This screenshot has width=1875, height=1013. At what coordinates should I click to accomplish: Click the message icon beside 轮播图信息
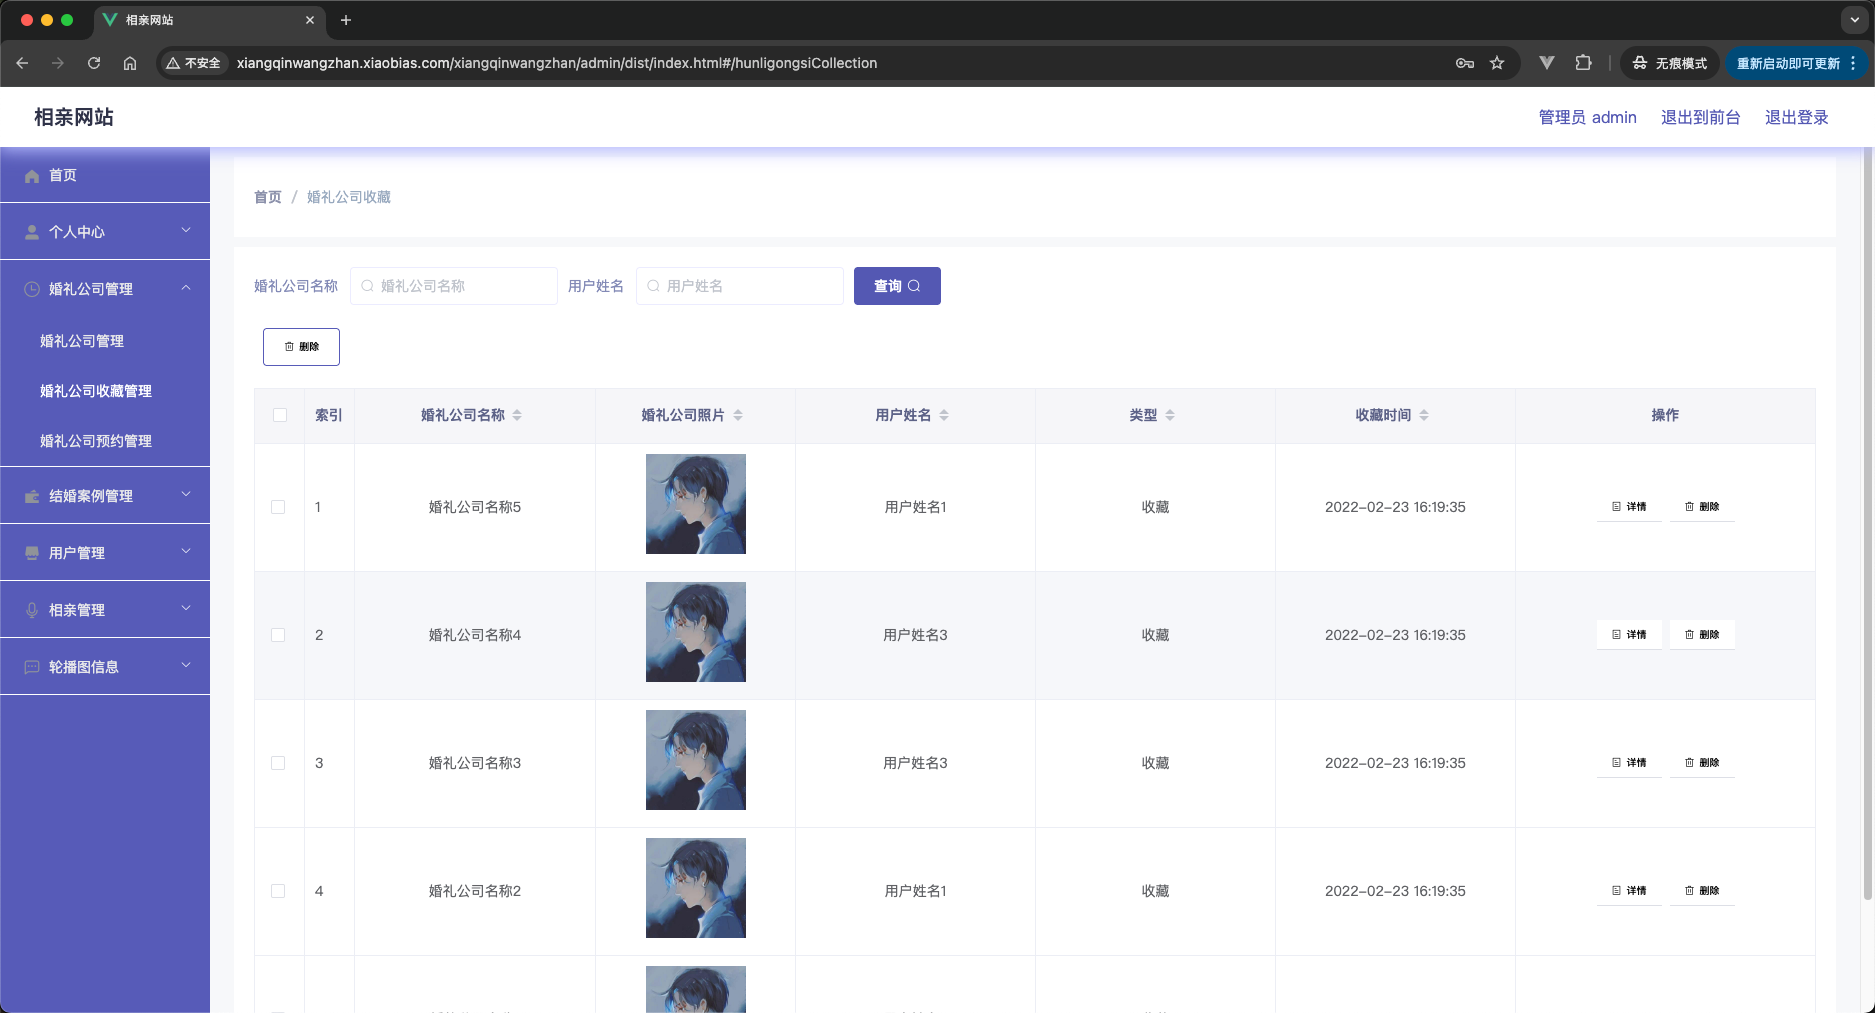point(32,667)
